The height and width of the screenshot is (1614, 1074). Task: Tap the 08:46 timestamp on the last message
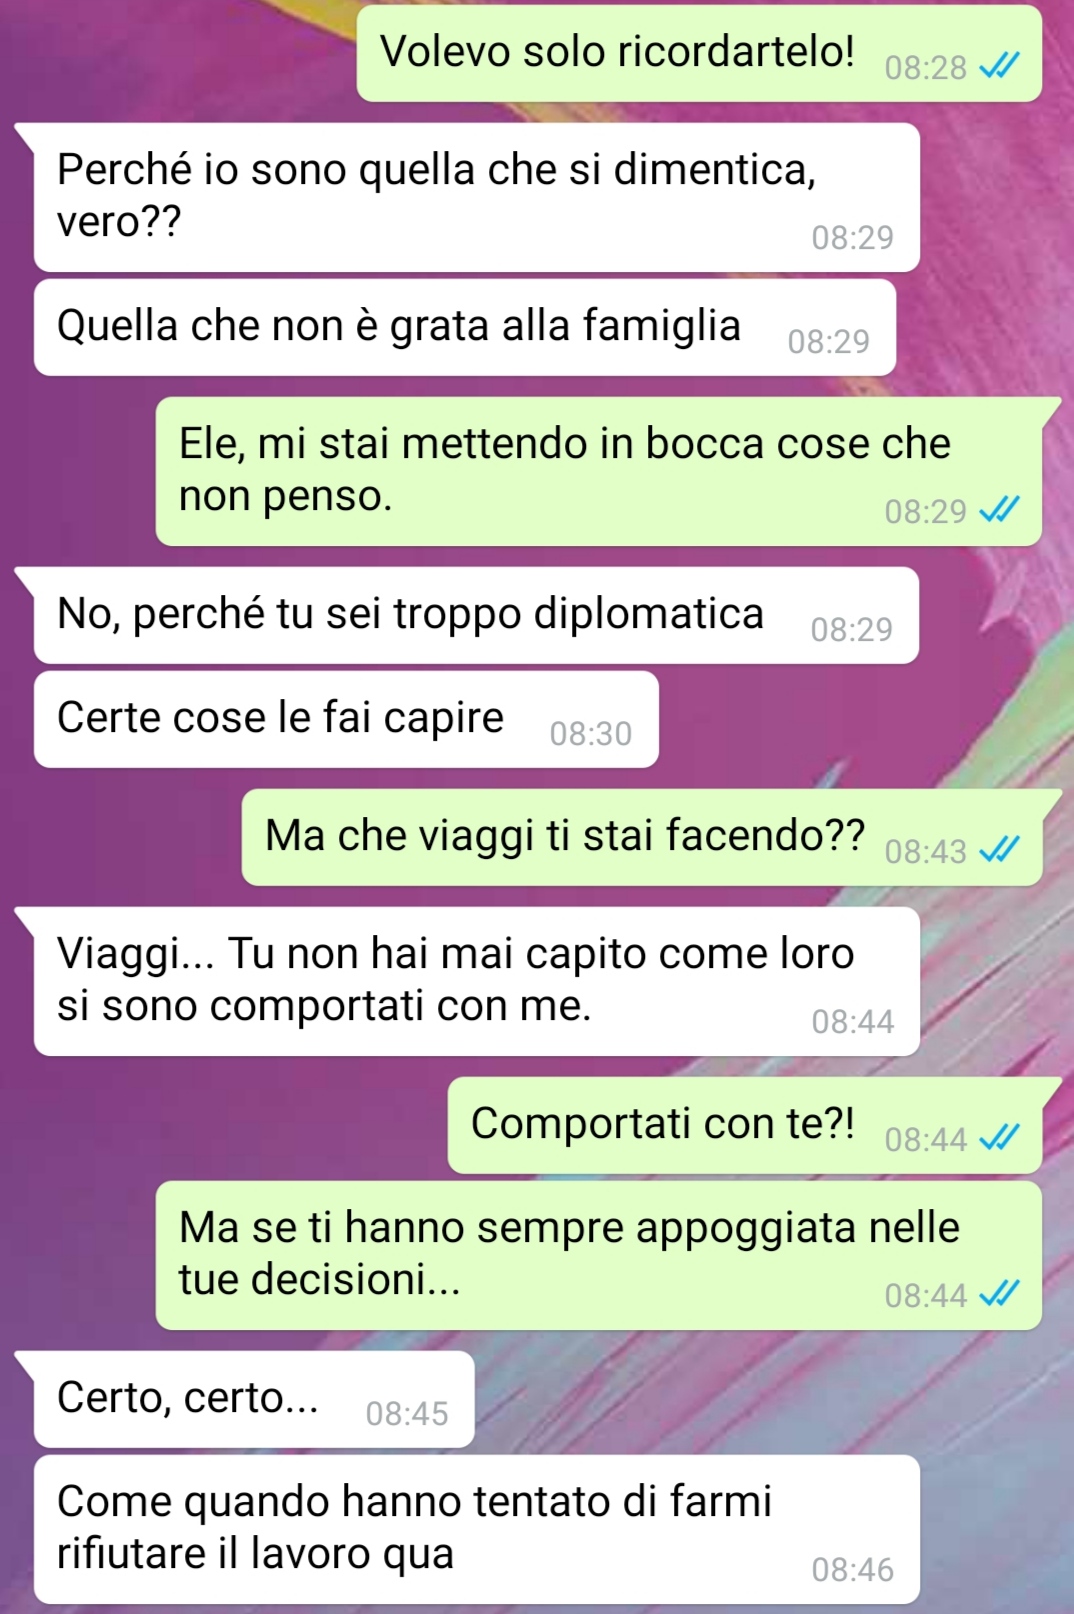[852, 1570]
